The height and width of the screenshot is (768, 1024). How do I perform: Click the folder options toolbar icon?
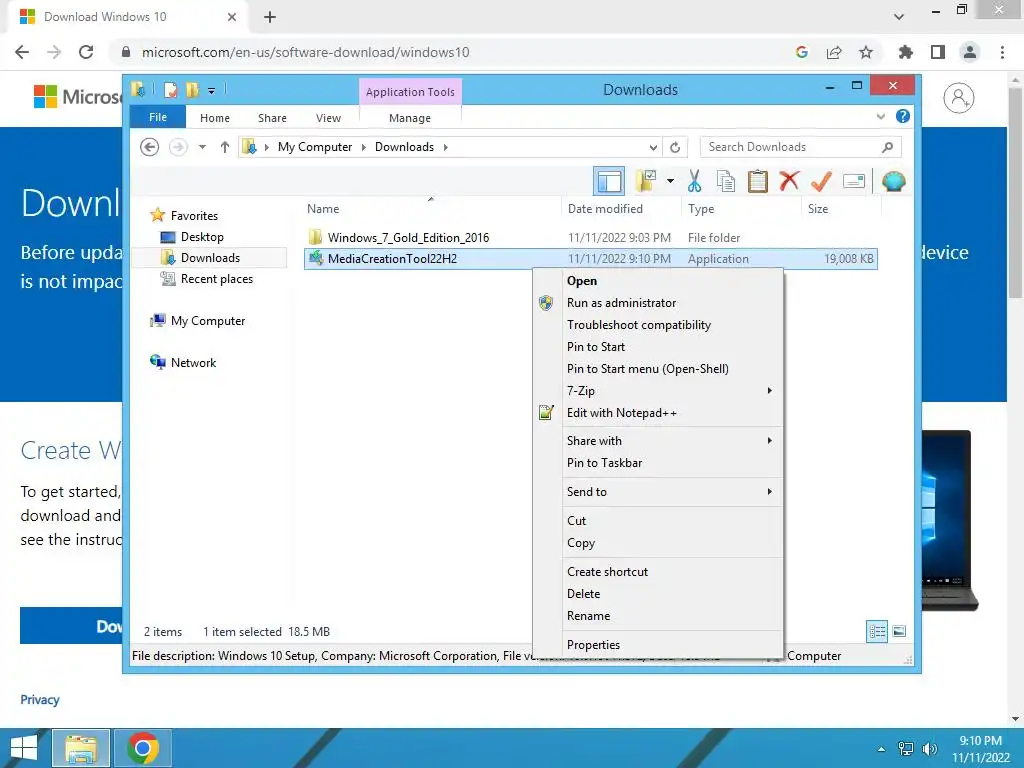[647, 181]
